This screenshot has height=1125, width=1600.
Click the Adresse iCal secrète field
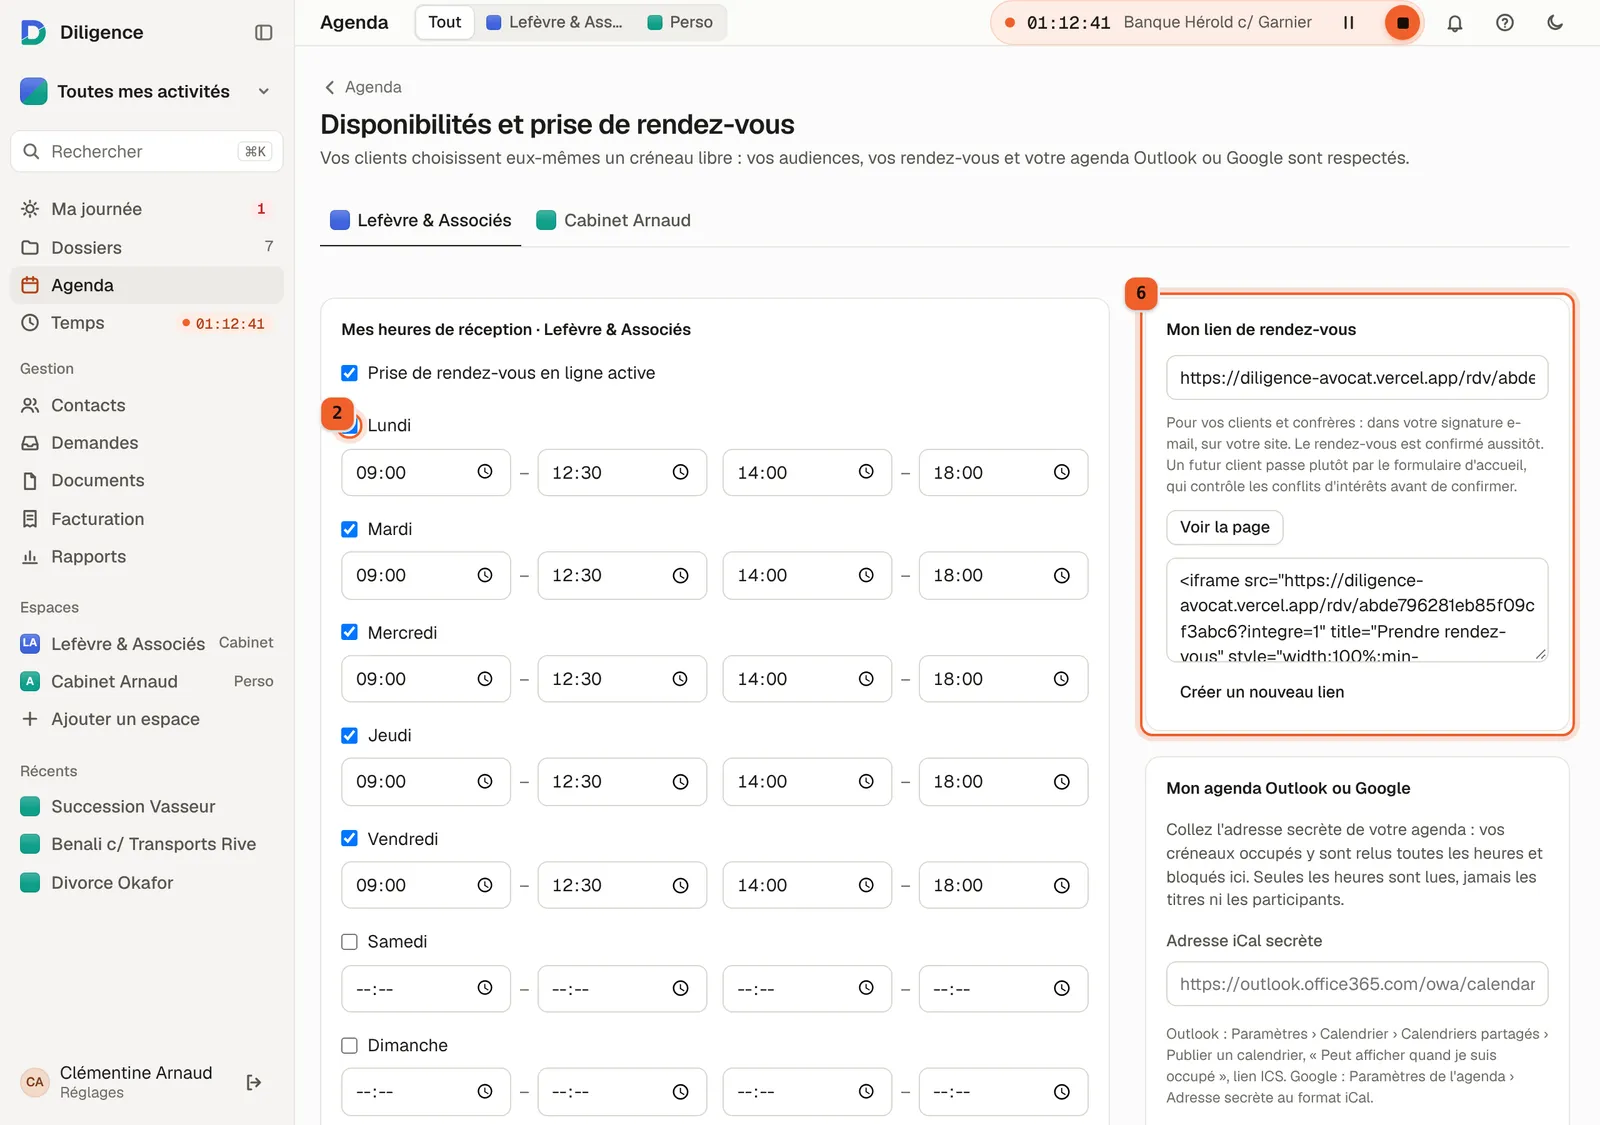coord(1357,984)
